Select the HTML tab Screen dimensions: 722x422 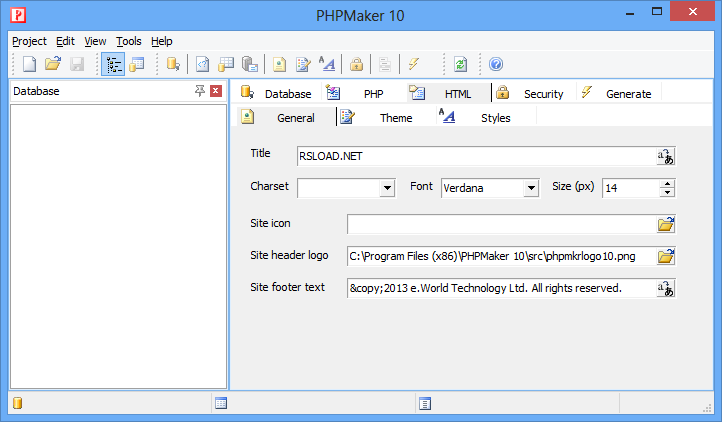pos(447,93)
